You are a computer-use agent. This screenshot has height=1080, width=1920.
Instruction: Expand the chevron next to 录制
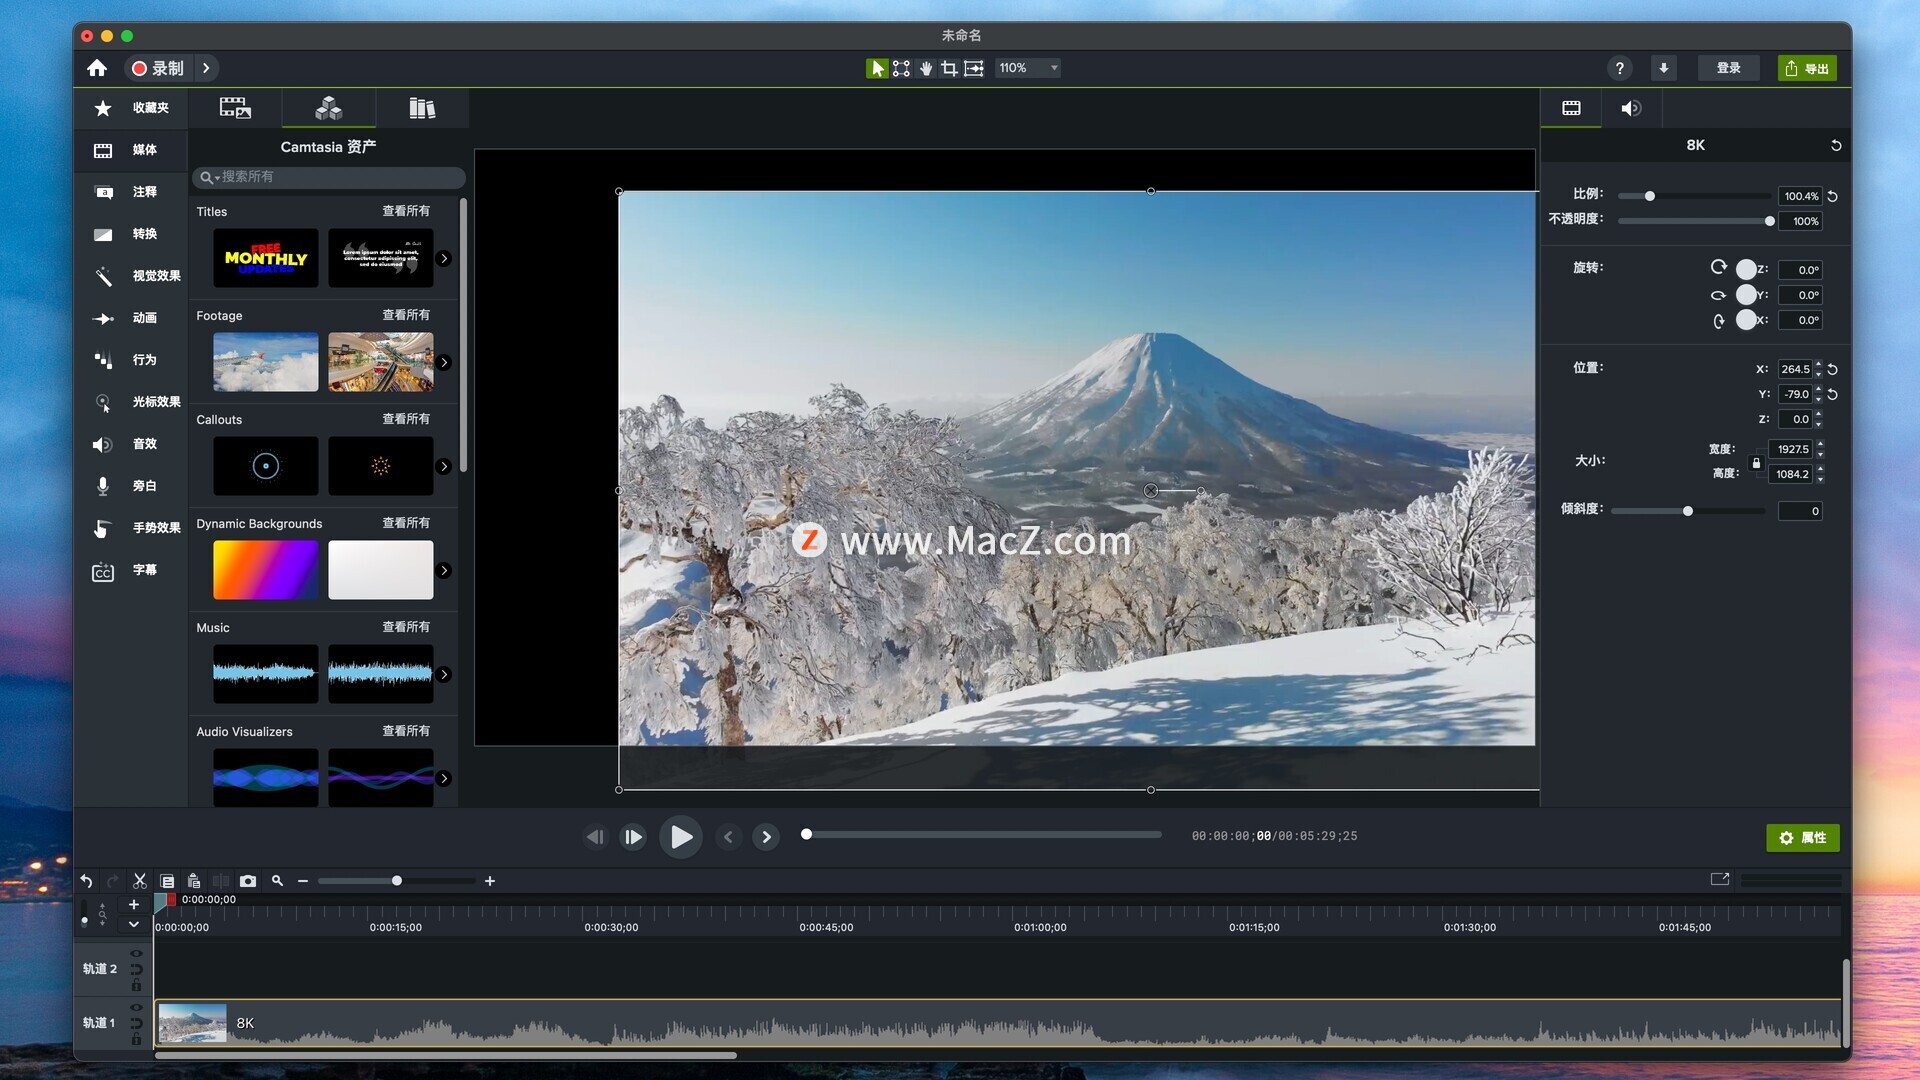click(206, 68)
